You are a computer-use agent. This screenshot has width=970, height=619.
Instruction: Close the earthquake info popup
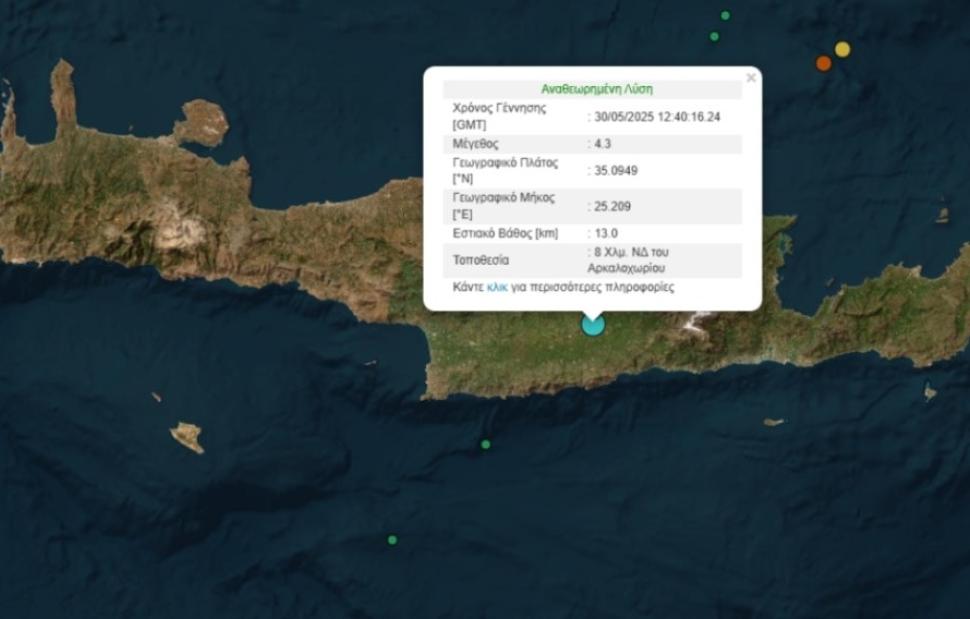(x=751, y=77)
